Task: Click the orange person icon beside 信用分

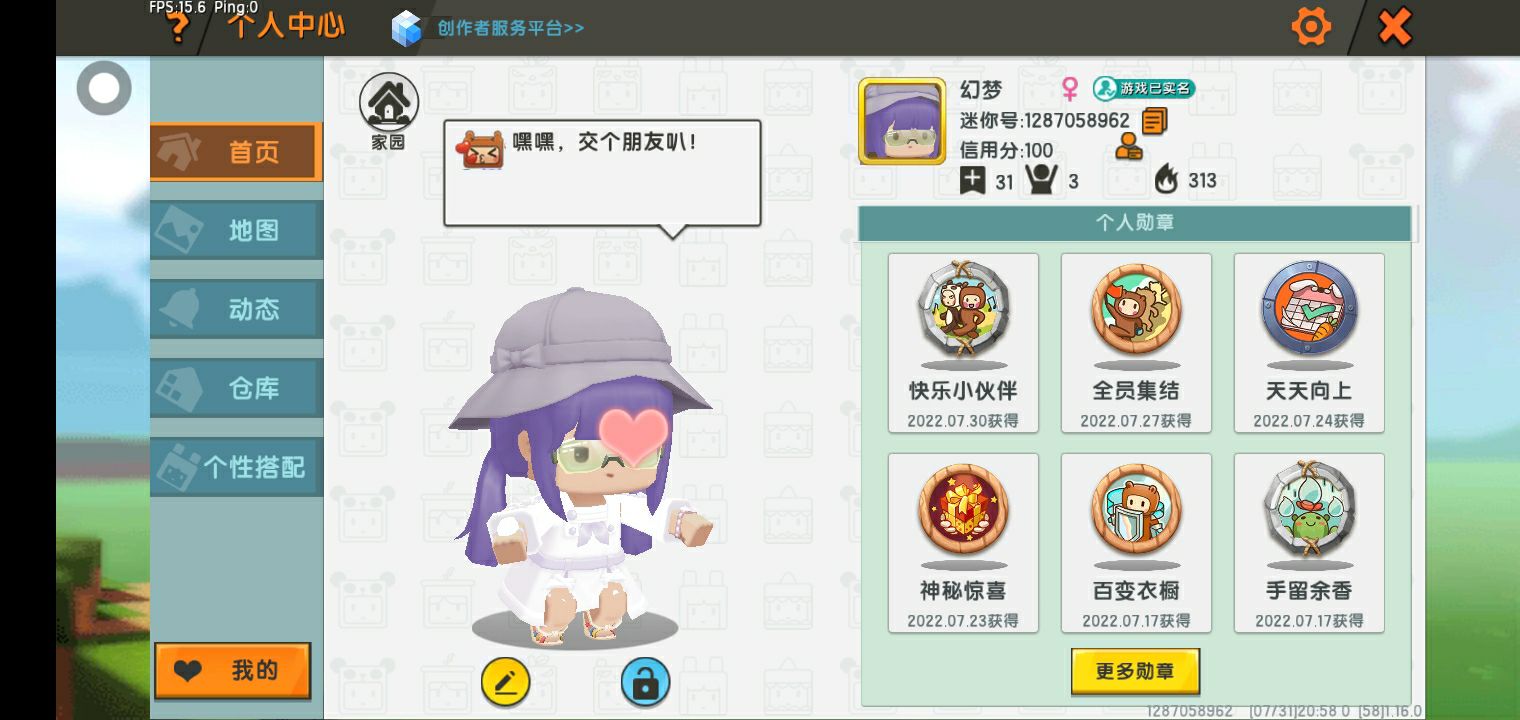Action: coord(1128,149)
